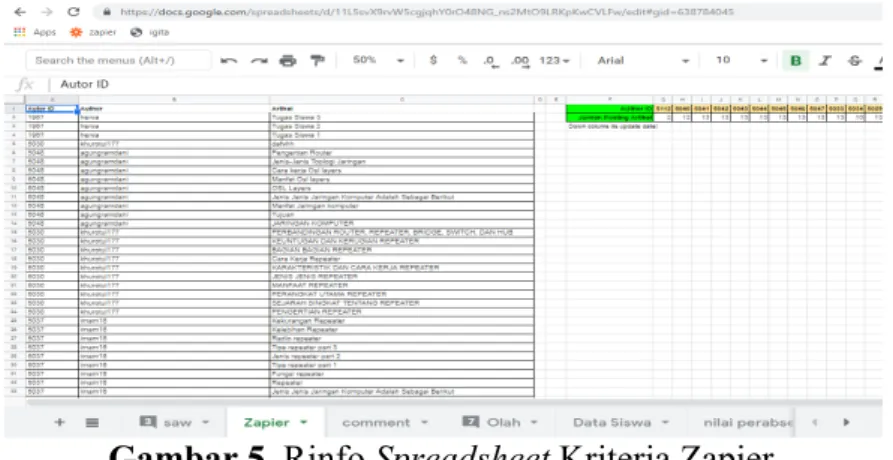Select the cell Tujuan
The image size is (893, 460).
pyautogui.click(x=402, y=215)
